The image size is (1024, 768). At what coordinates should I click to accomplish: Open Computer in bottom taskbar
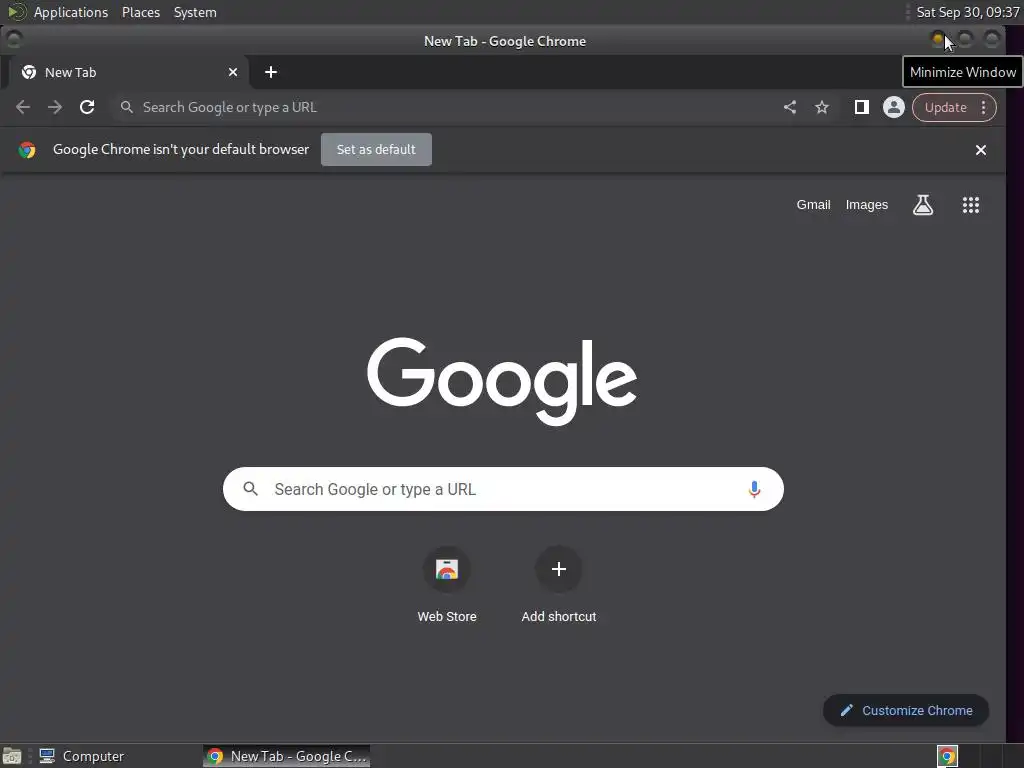tap(81, 756)
